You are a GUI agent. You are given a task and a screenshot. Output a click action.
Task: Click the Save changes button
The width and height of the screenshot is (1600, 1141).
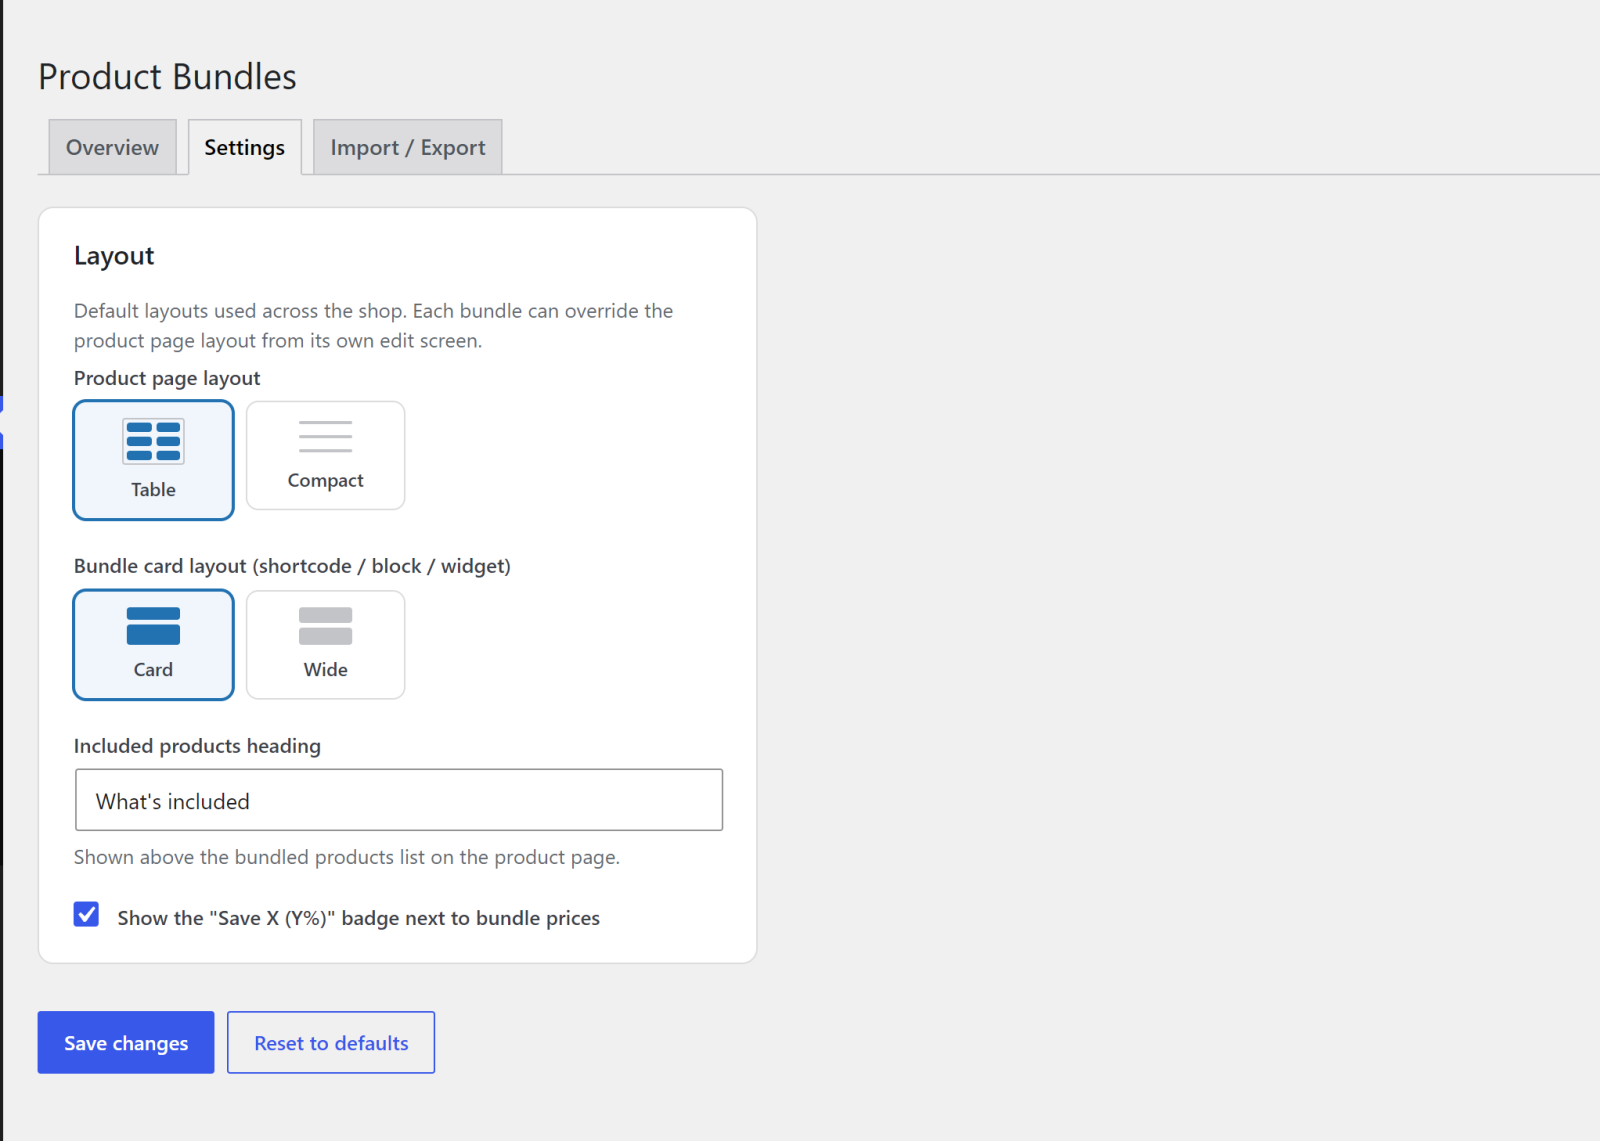[126, 1042]
